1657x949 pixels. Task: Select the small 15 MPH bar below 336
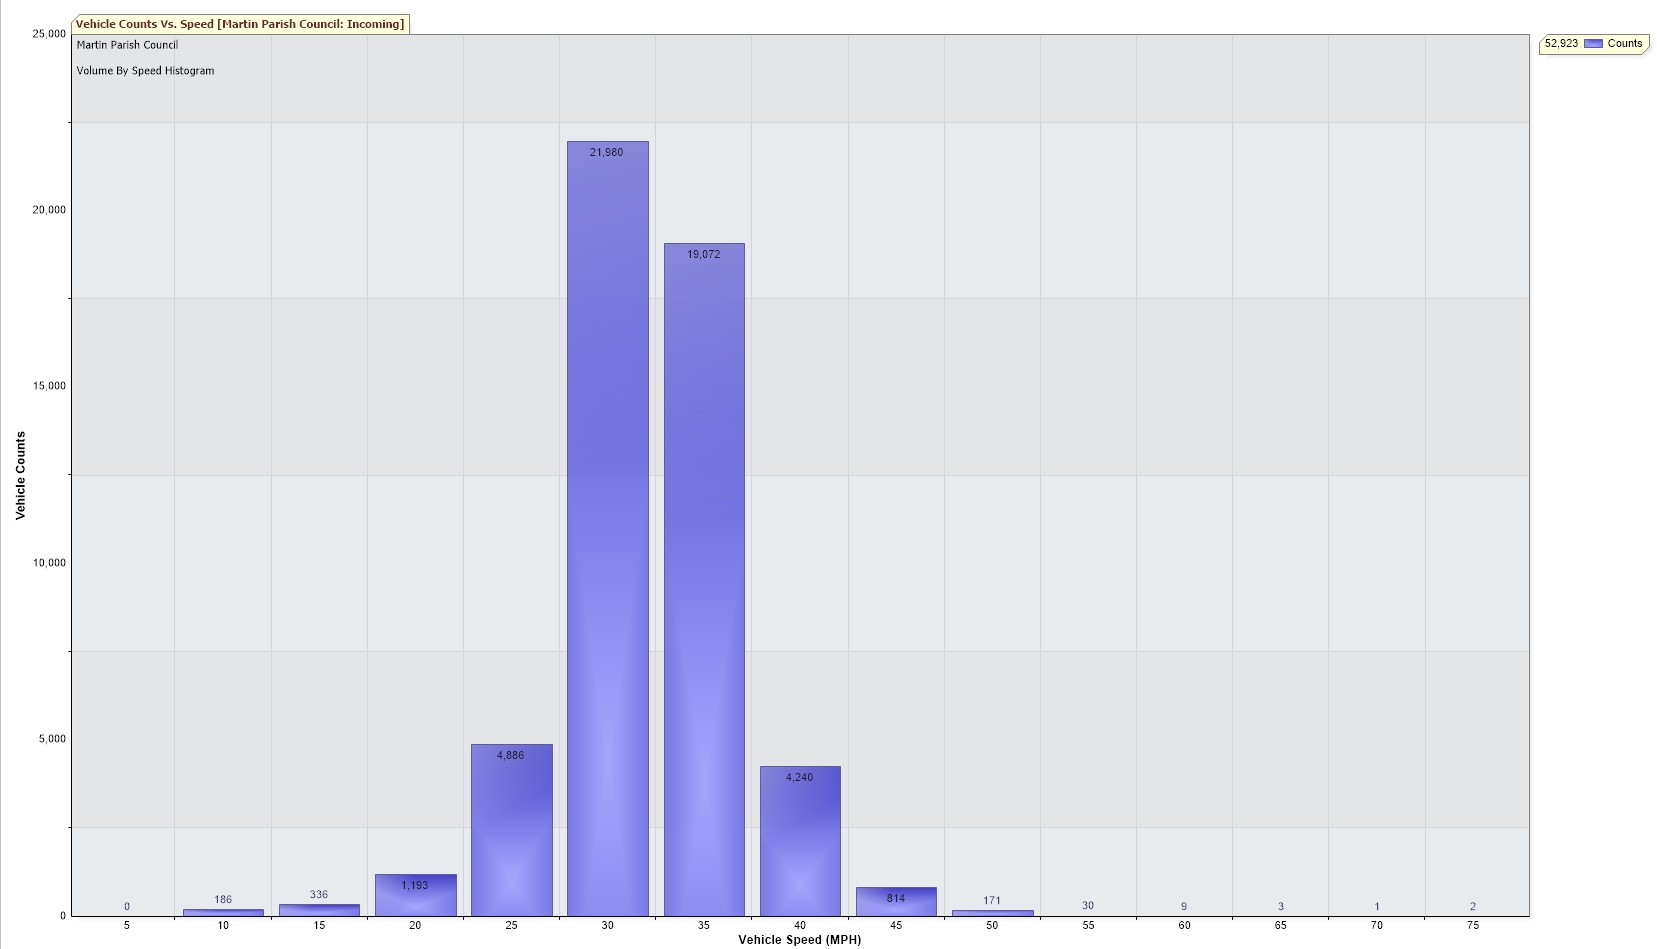tap(319, 910)
